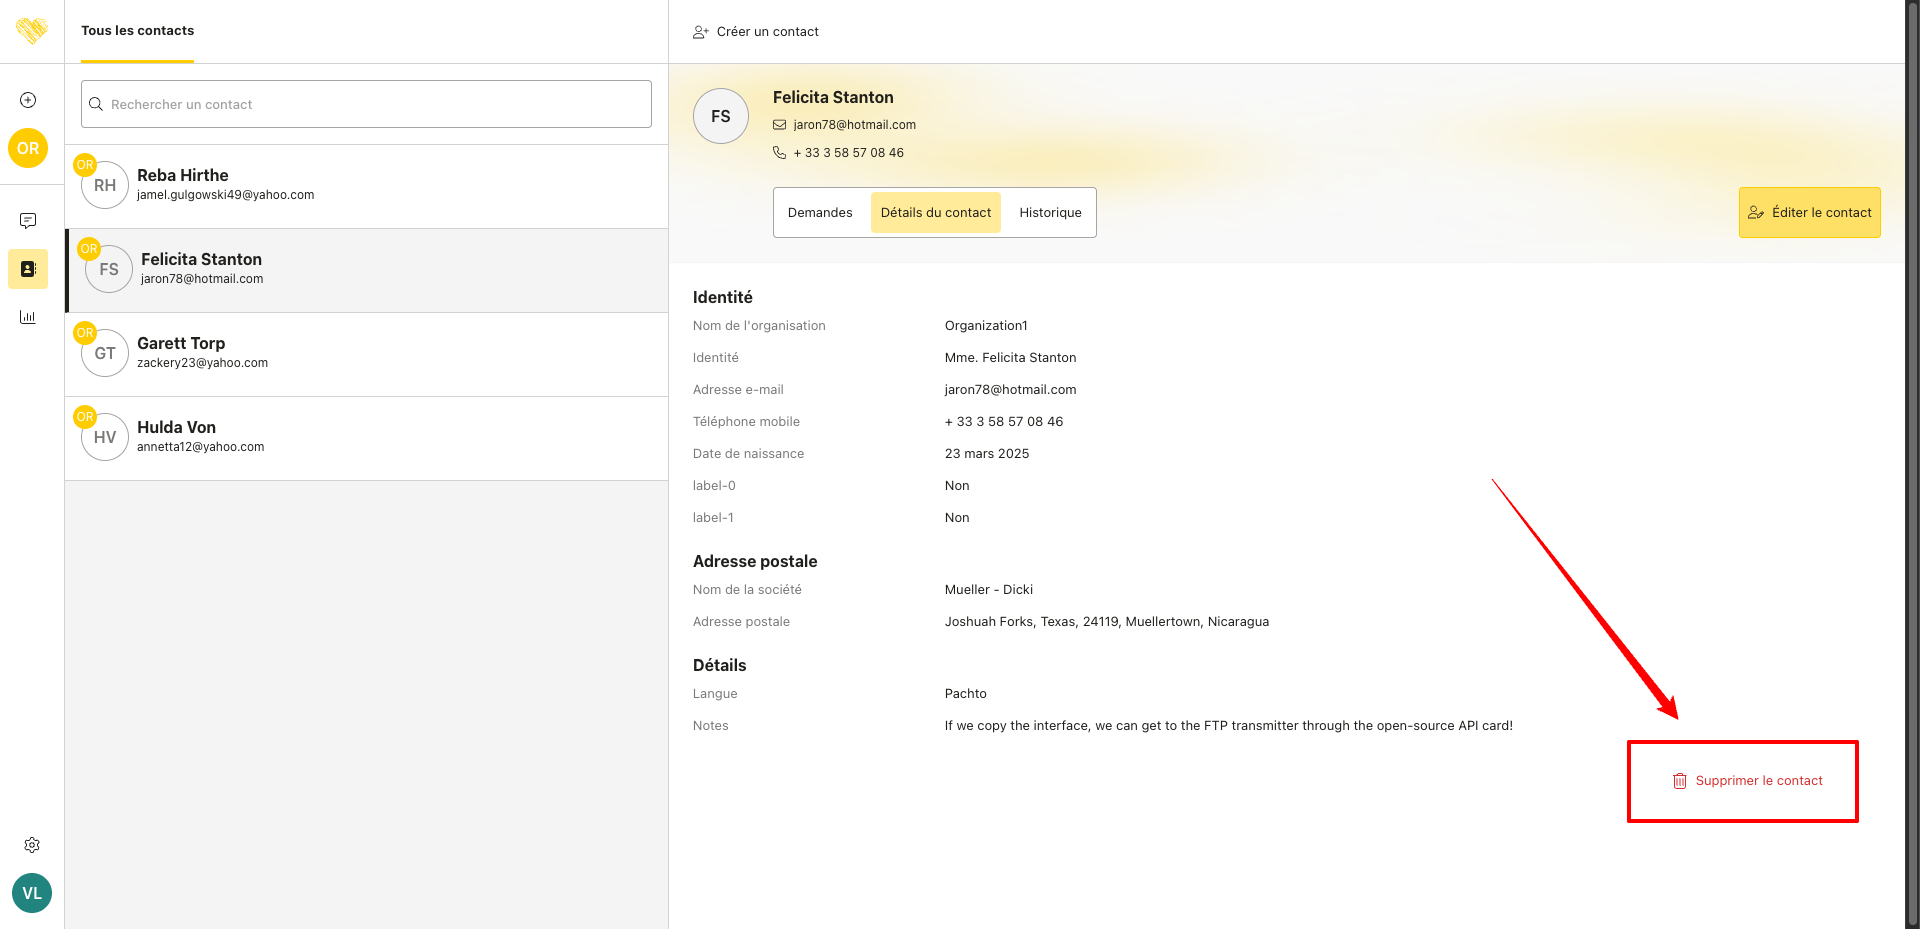This screenshot has width=1920, height=929.
Task: Click the trash icon to delete contact
Action: pos(1680,781)
